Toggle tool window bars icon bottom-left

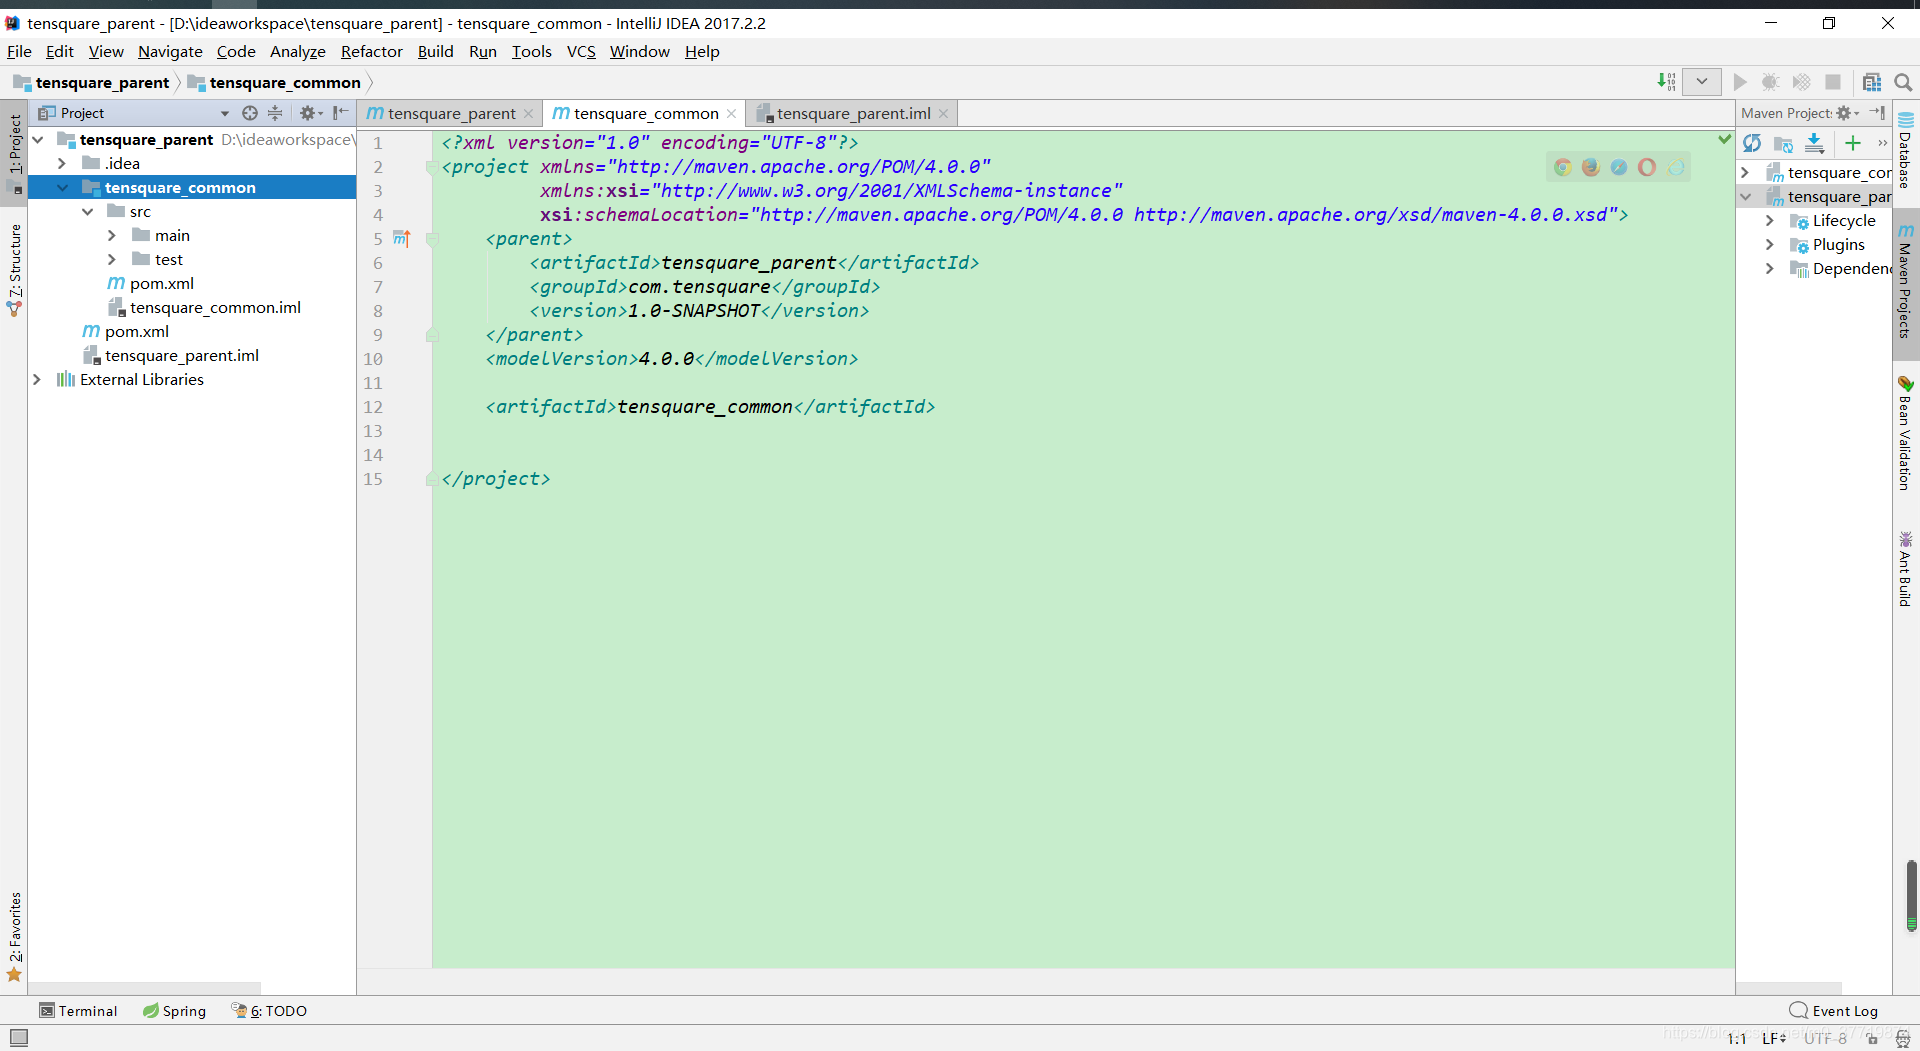[x=19, y=1037]
